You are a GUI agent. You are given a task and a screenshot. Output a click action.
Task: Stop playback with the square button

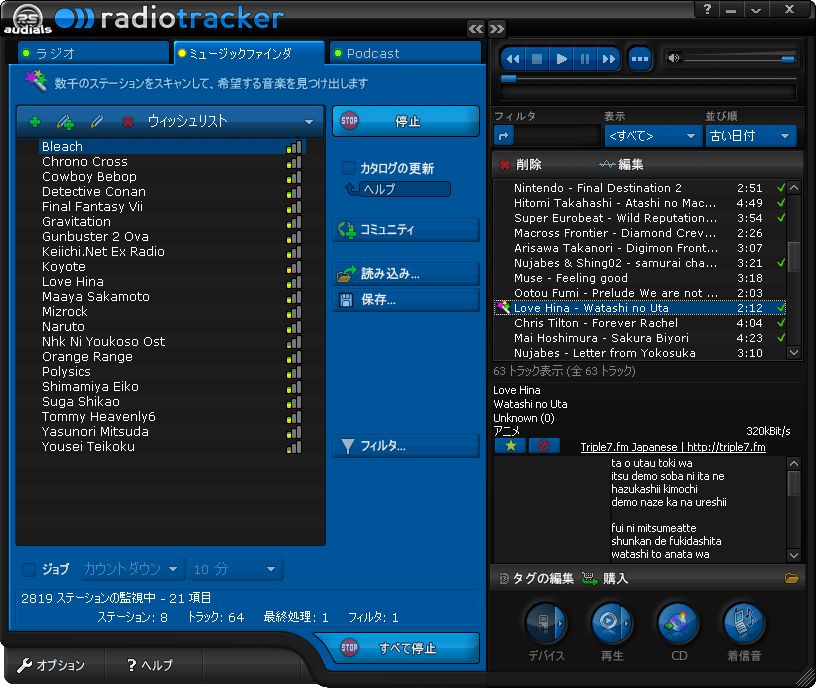click(537, 59)
